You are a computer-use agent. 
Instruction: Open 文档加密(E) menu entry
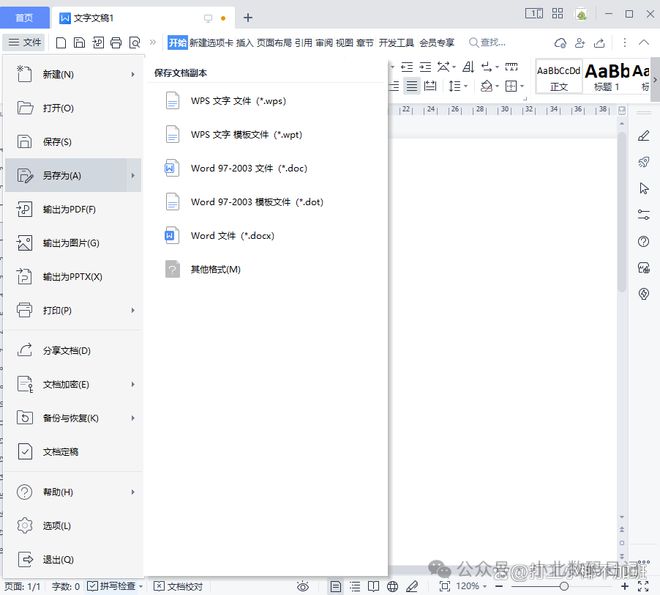click(73, 384)
